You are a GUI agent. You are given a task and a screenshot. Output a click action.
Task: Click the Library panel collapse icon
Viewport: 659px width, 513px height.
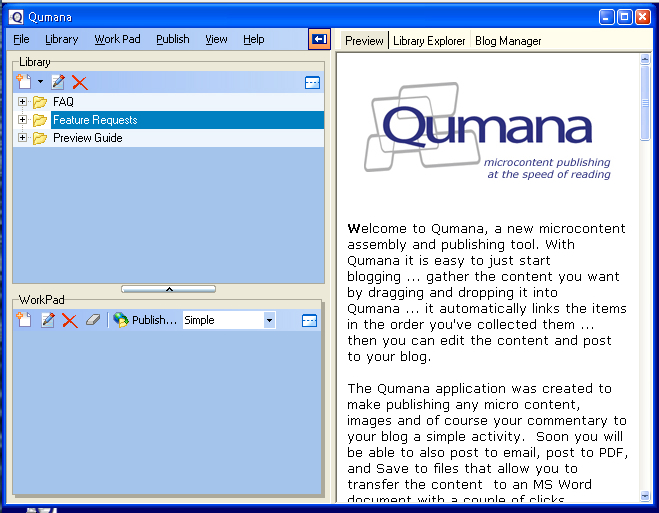point(312,83)
